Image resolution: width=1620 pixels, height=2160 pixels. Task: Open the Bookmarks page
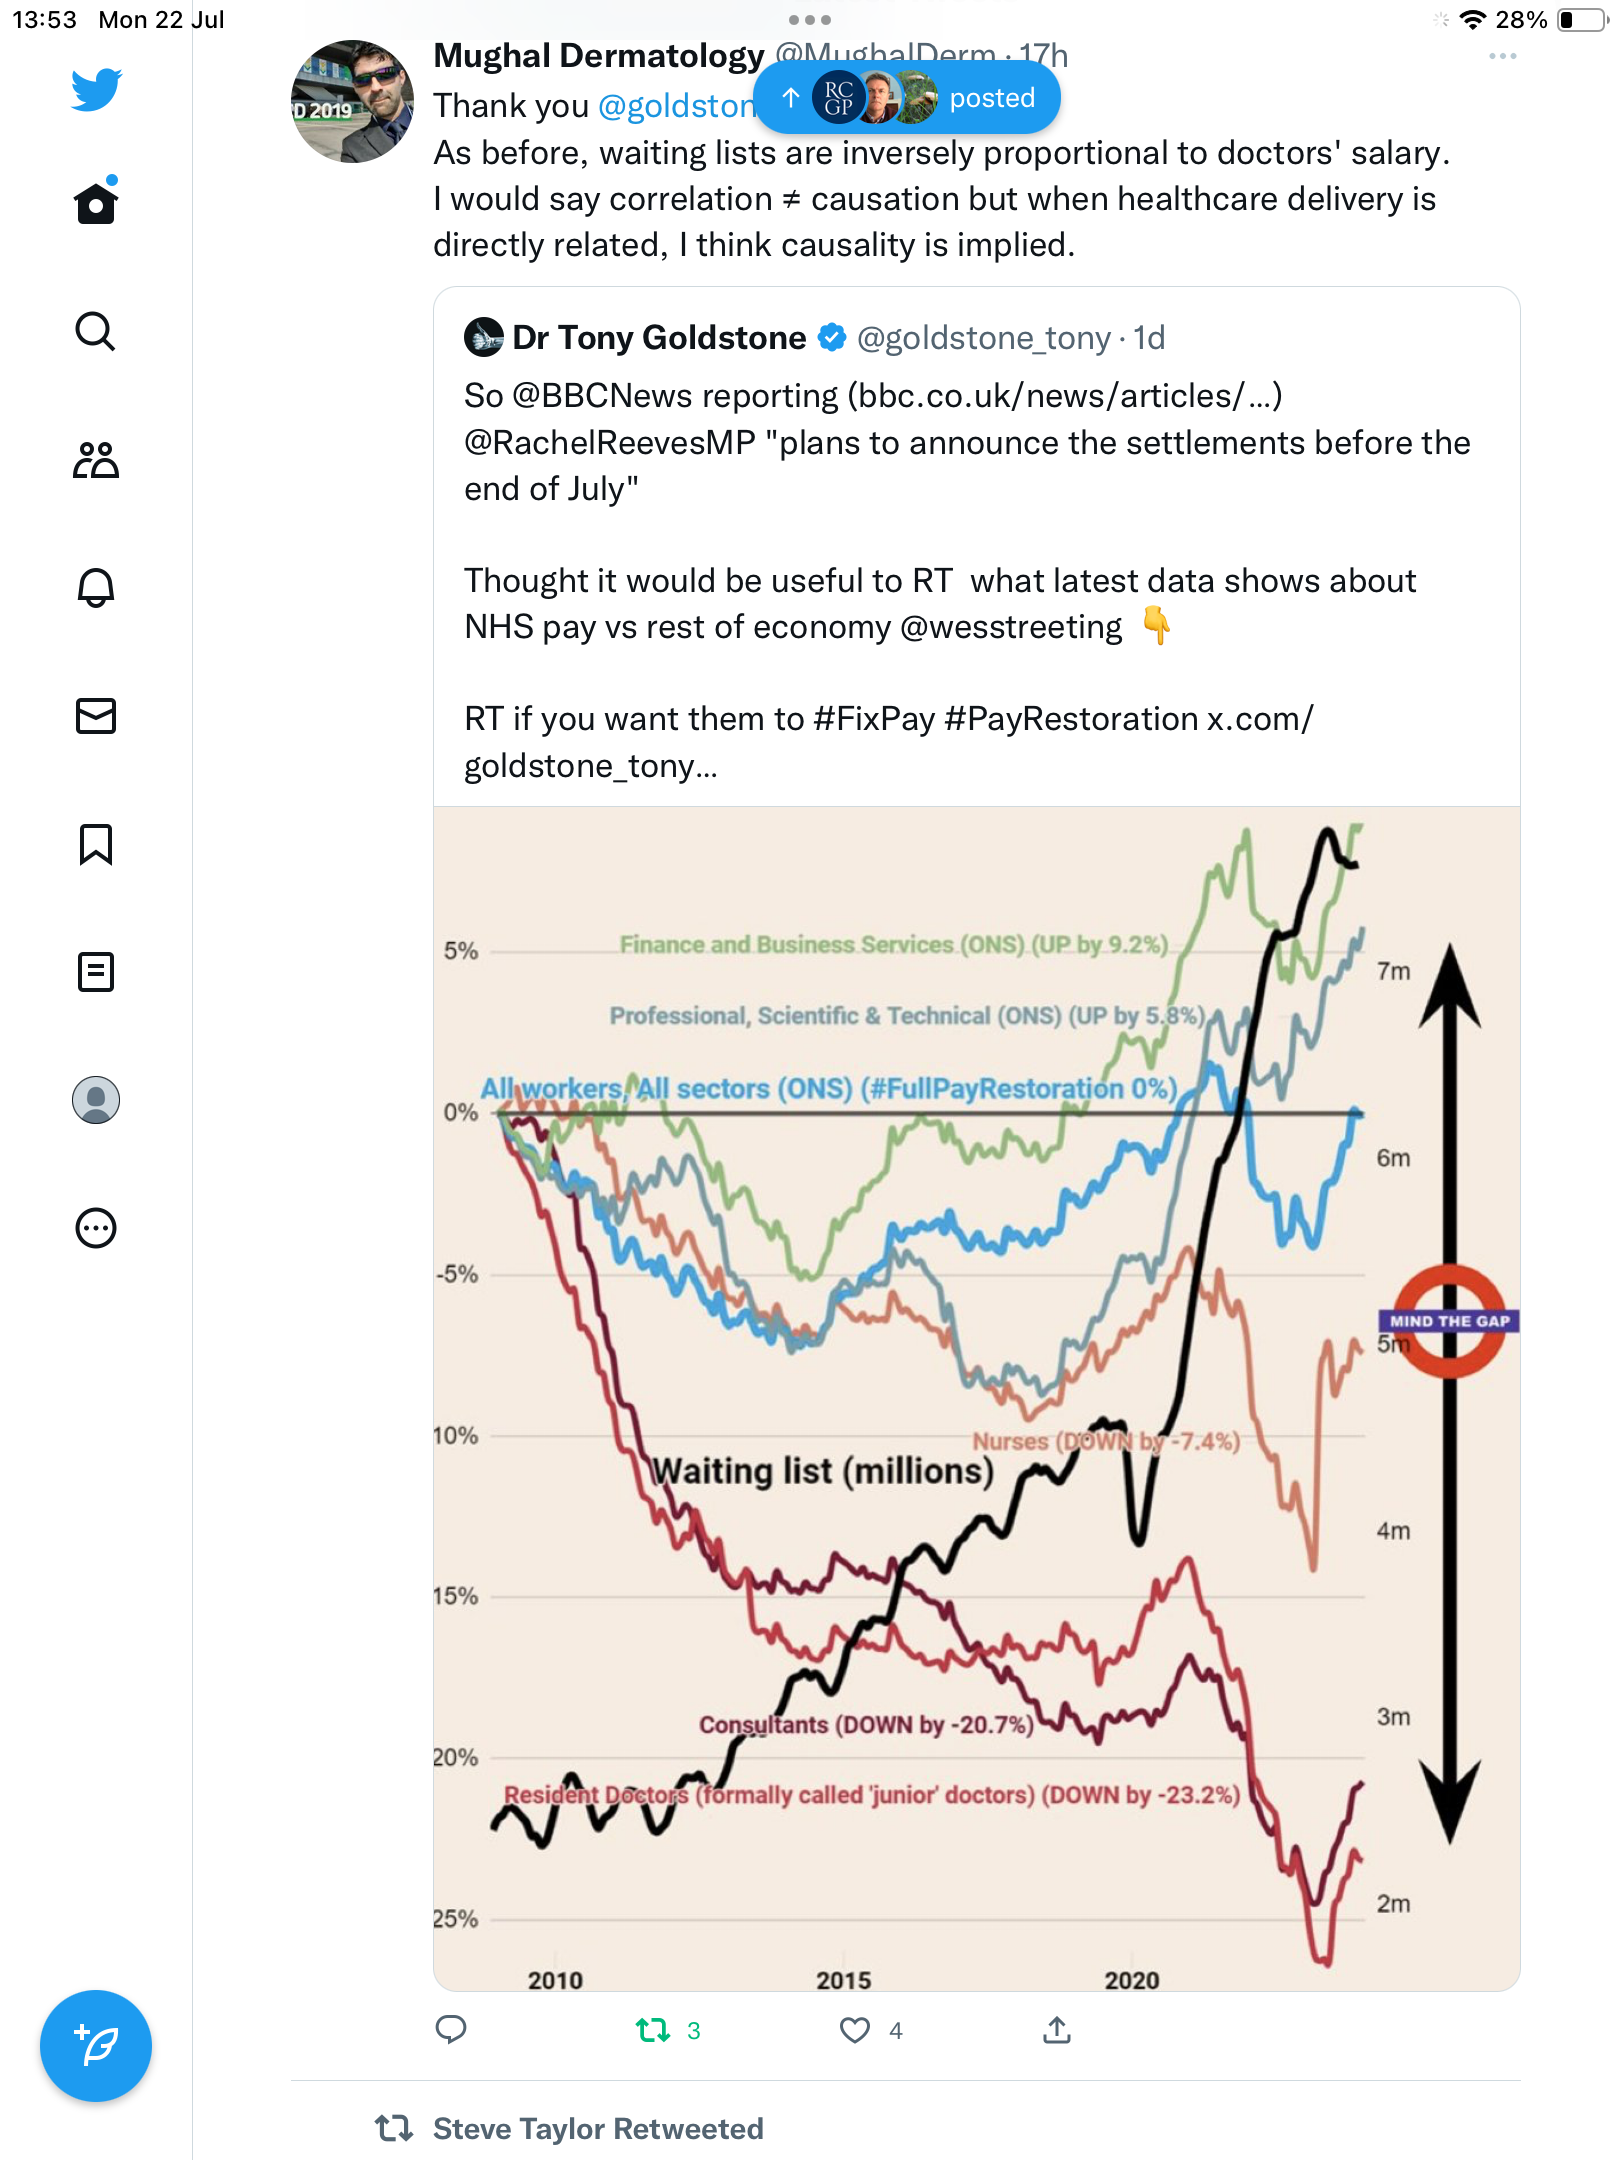click(96, 844)
